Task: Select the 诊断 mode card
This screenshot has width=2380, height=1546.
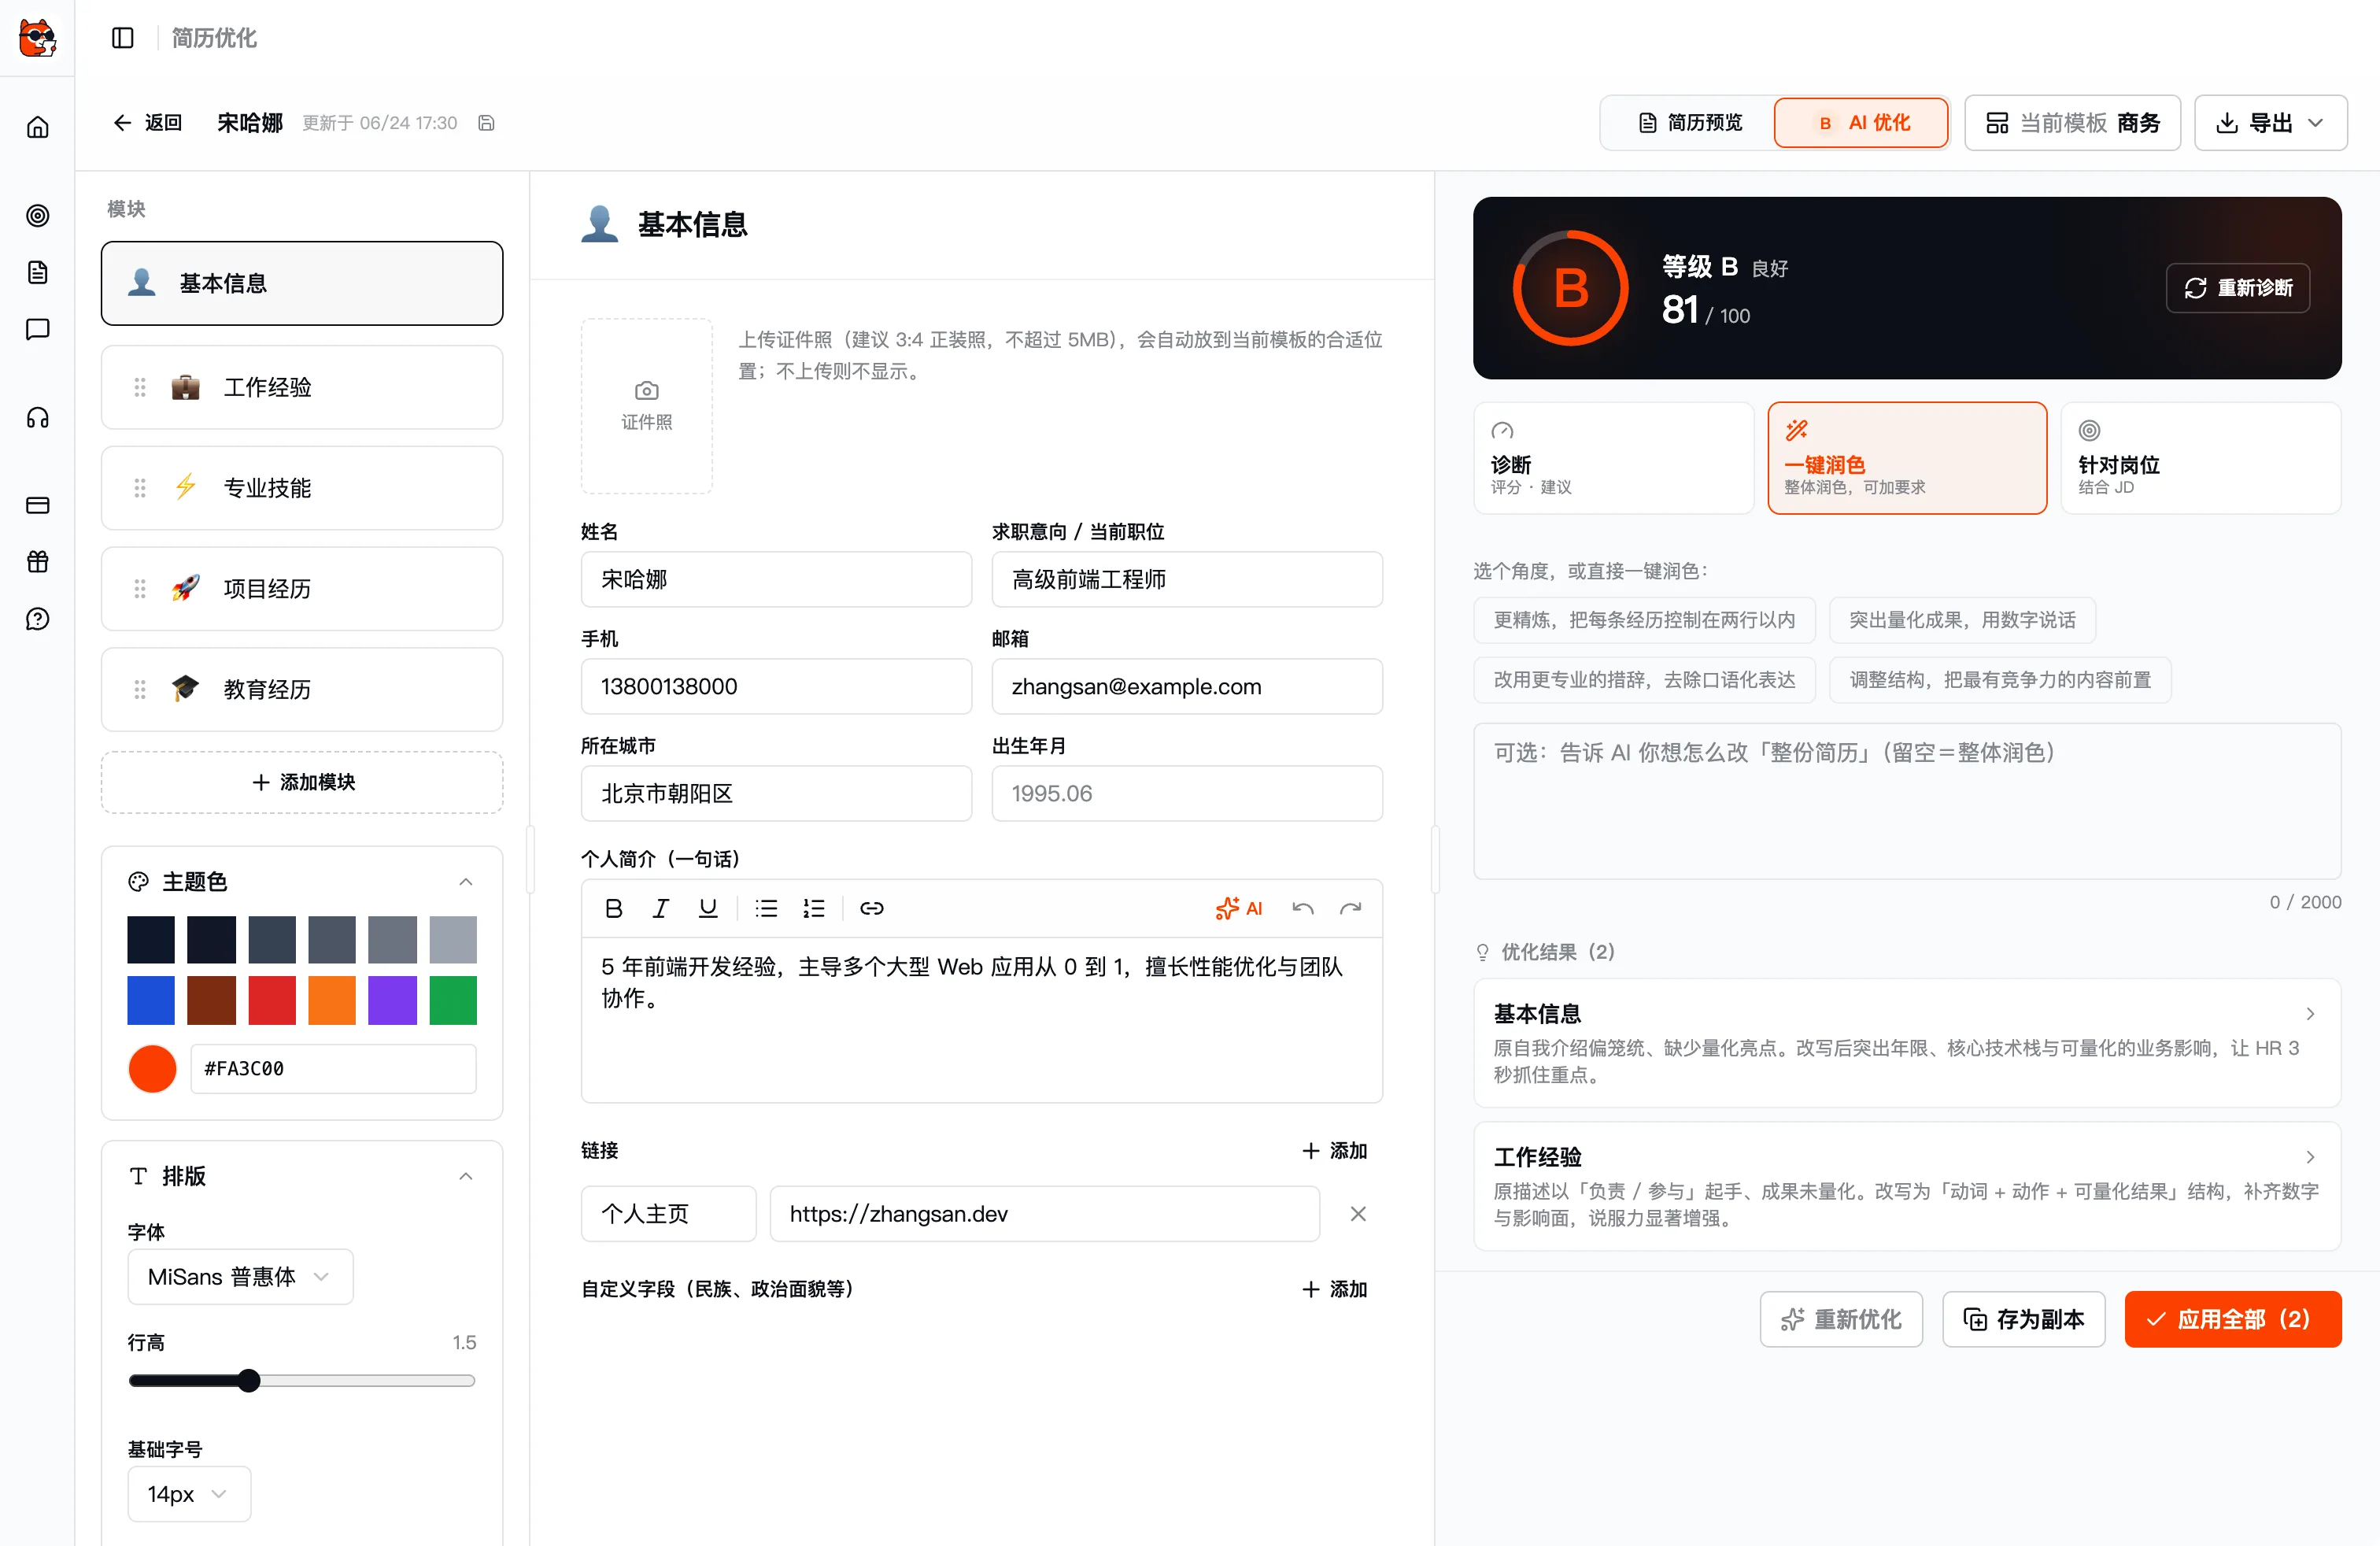Action: tap(1613, 458)
